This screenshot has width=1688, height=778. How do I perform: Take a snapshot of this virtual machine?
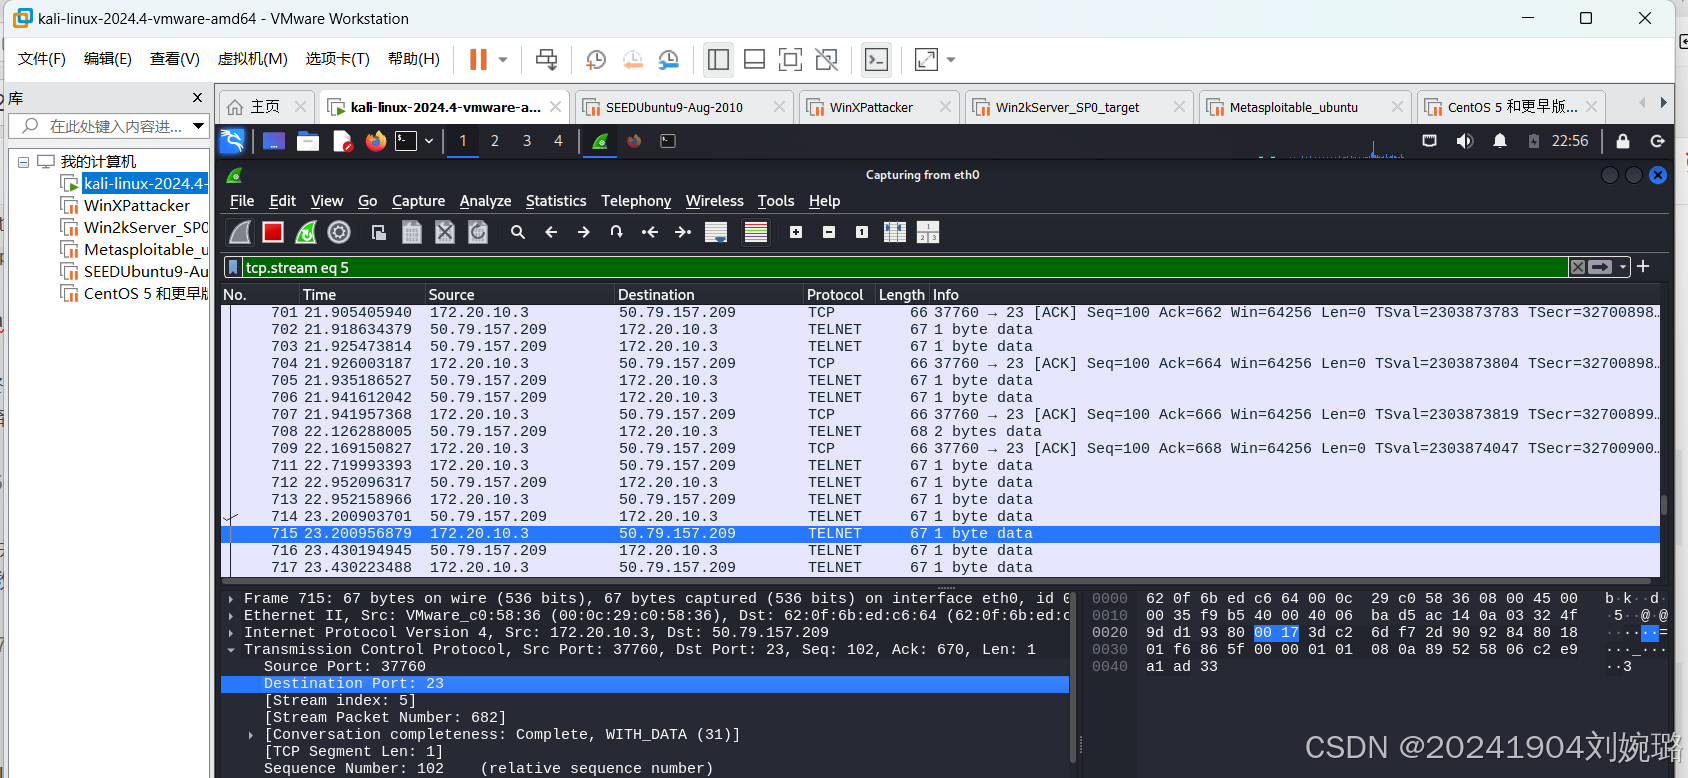coord(596,60)
